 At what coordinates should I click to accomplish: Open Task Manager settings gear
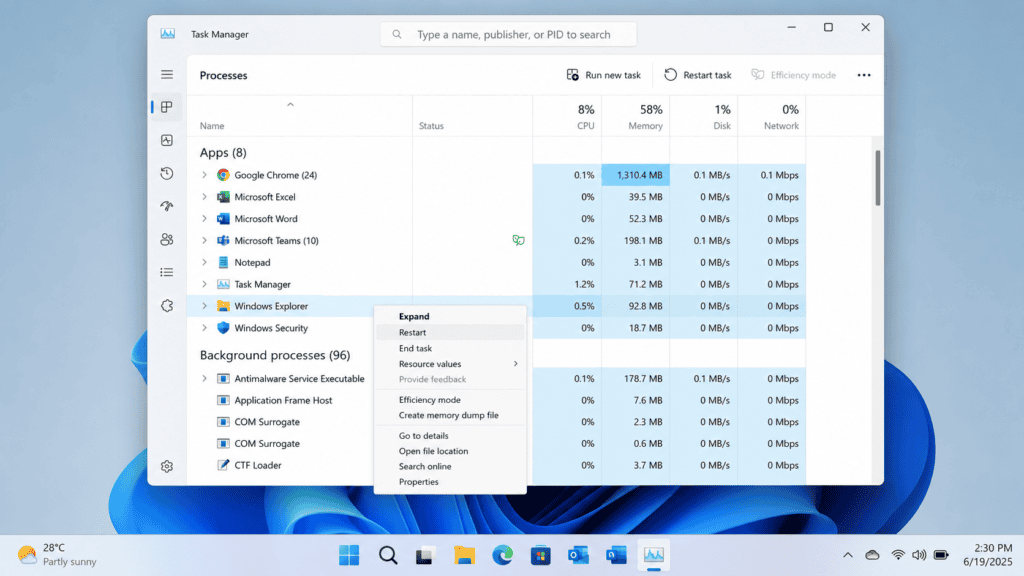coord(167,466)
